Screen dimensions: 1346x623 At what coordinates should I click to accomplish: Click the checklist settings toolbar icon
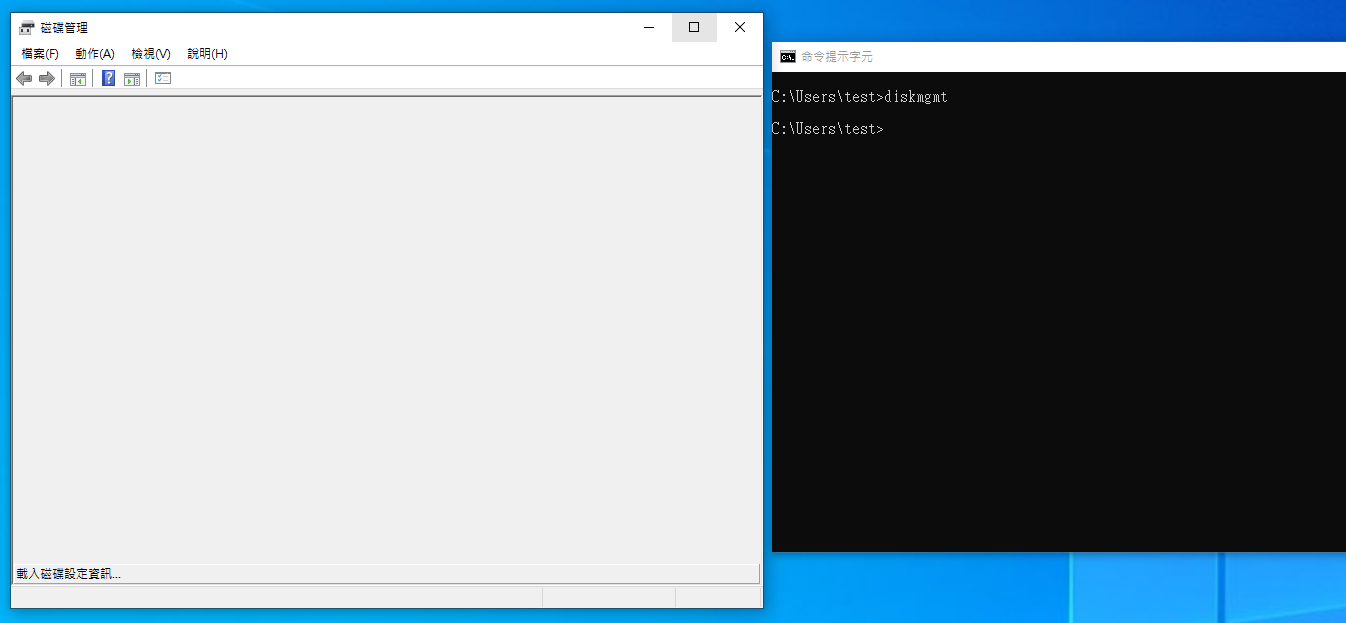point(163,78)
